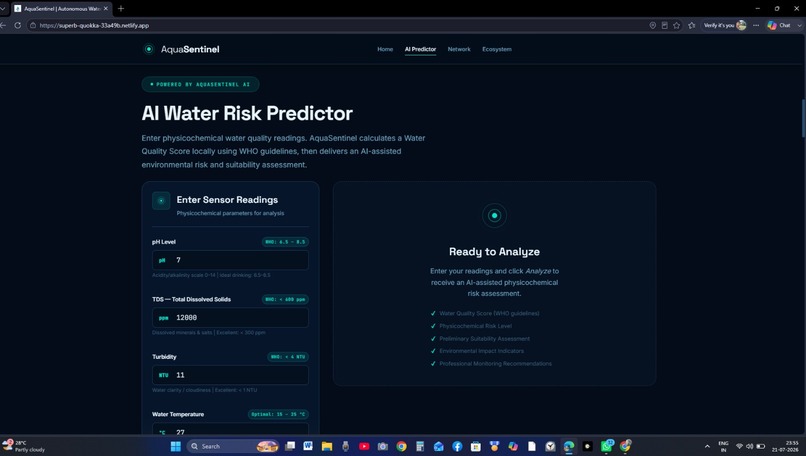This screenshot has width=806, height=456.
Task: Click 'Water Quality Score (WHO guidelines)' item
Action: 489,313
